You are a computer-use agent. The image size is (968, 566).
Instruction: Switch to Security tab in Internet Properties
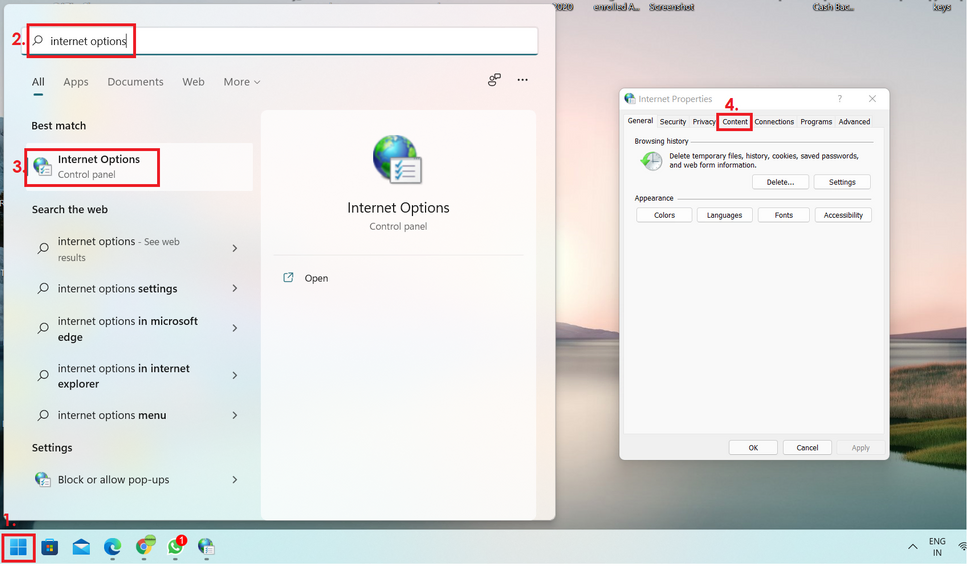673,122
